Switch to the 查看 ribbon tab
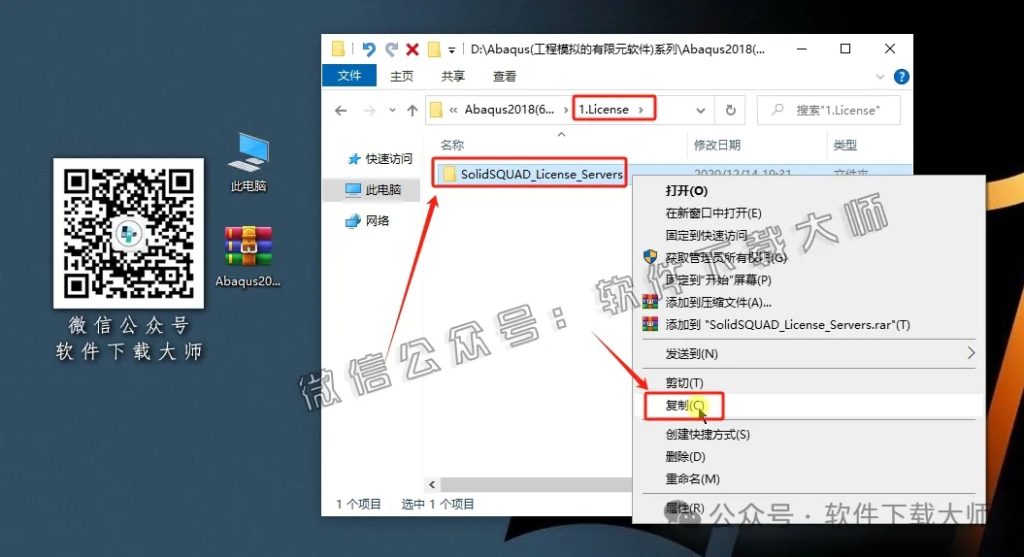 pos(504,76)
